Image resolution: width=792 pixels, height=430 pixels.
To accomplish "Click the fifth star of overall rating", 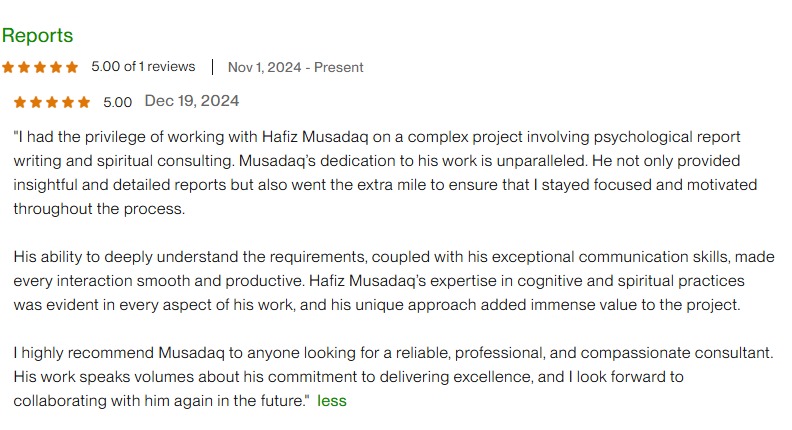I will [72, 67].
